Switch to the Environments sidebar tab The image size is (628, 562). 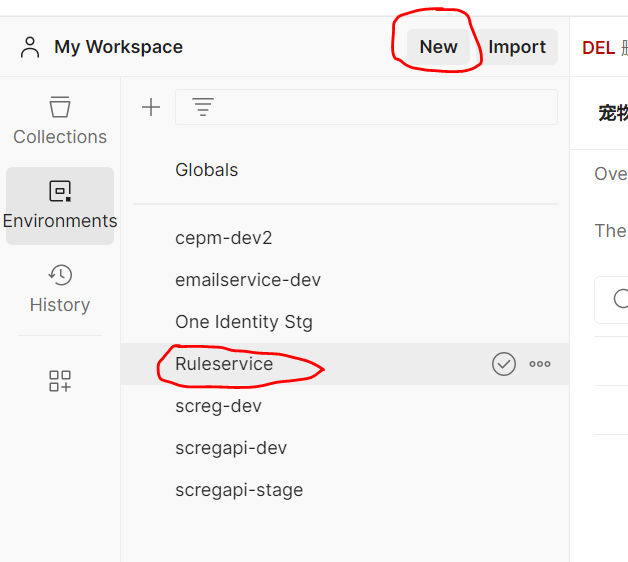[x=60, y=205]
